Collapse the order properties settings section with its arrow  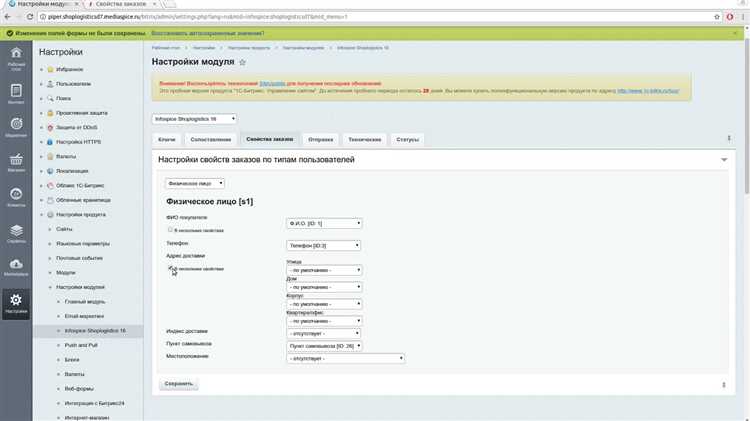click(x=724, y=160)
